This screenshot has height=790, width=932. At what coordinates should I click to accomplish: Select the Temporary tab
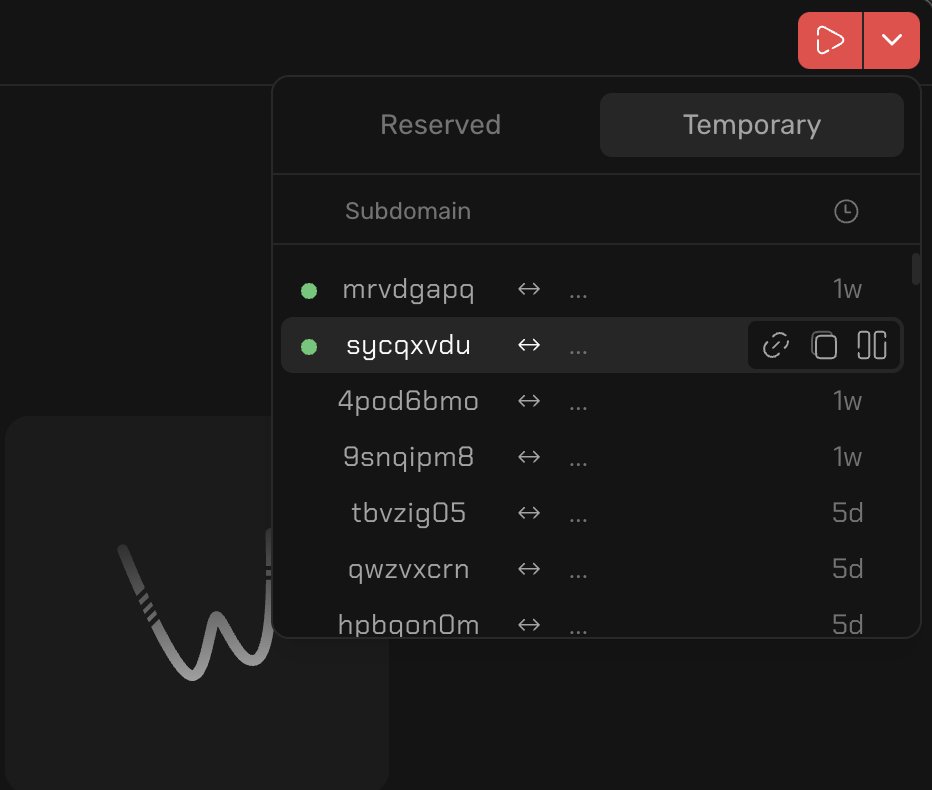click(751, 125)
